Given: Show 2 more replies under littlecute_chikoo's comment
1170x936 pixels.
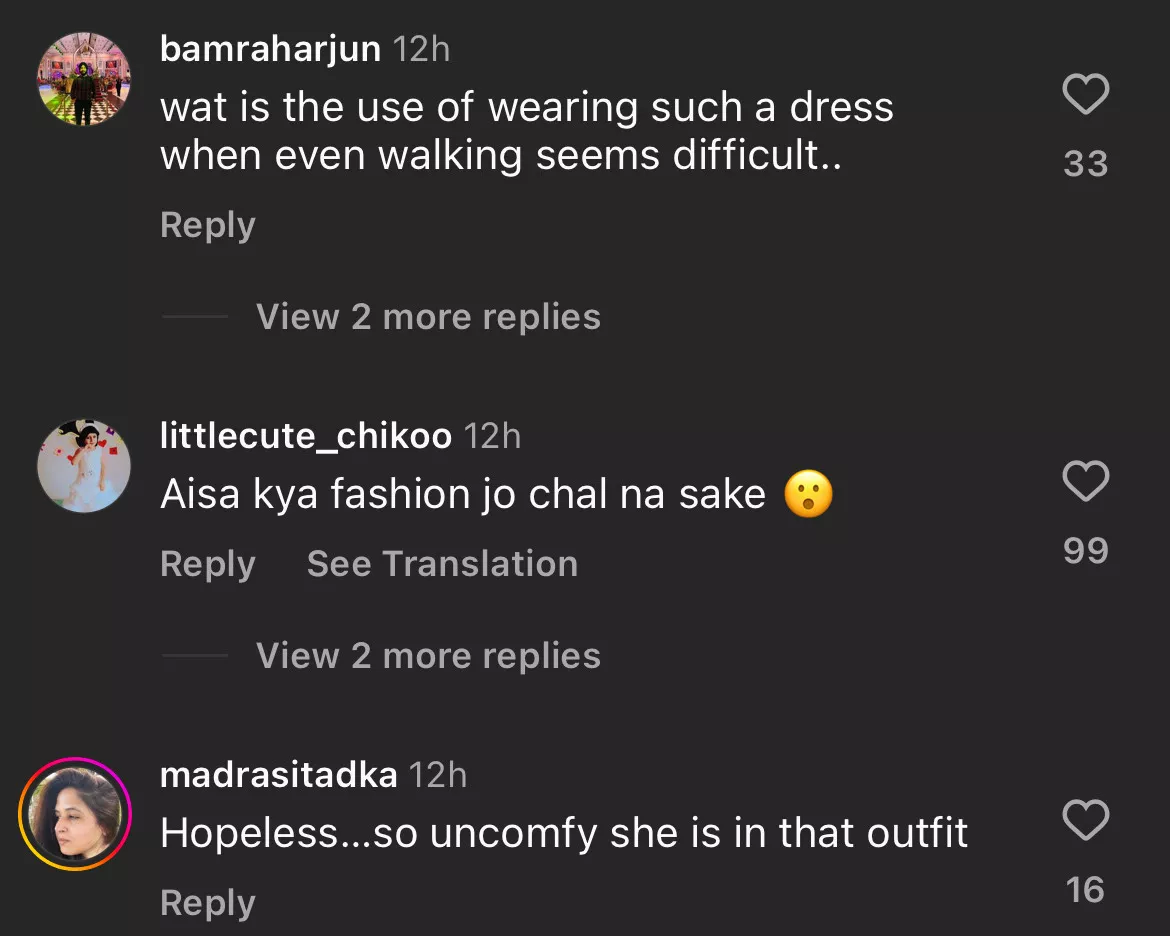Looking at the screenshot, I should click(x=428, y=656).
